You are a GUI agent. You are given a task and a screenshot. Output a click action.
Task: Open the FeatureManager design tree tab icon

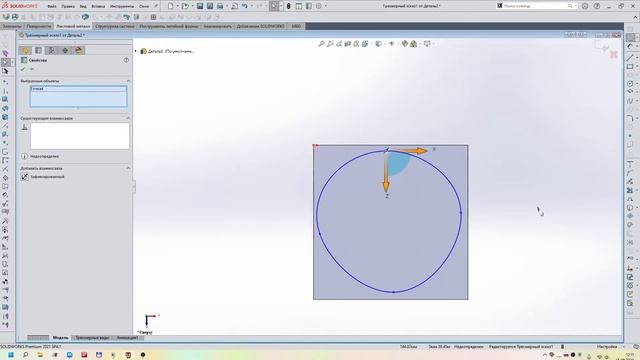[25, 50]
